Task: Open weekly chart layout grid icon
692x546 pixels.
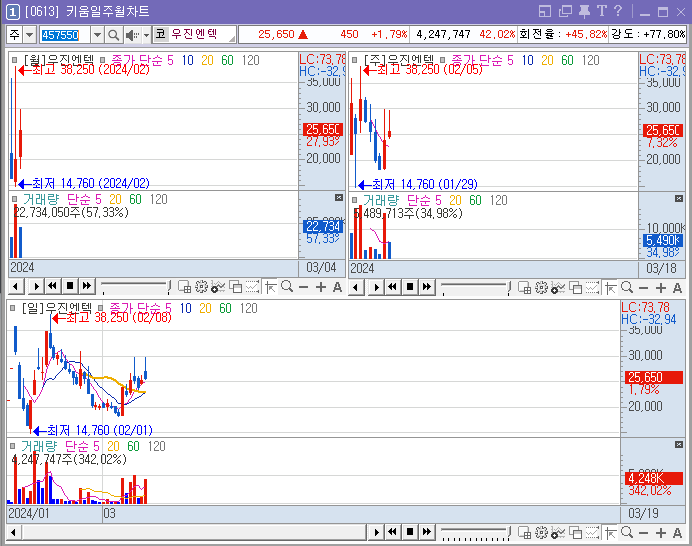Action: click(524, 288)
